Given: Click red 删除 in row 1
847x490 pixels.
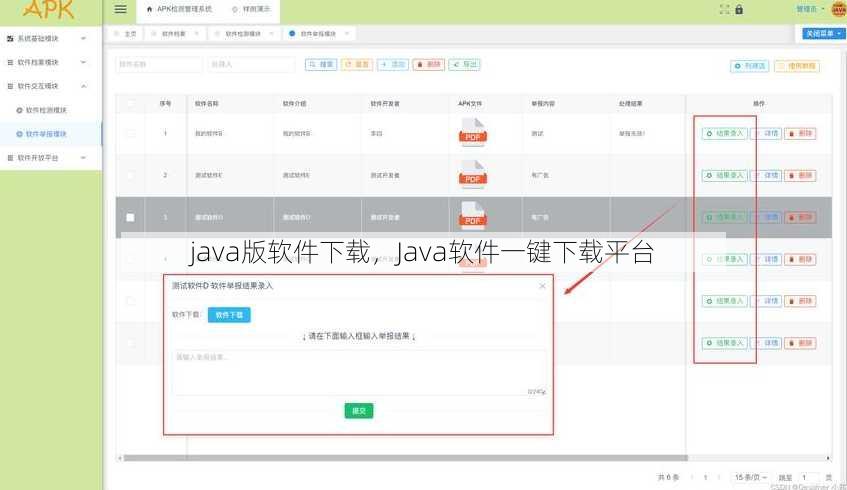Looking at the screenshot, I should point(800,133).
